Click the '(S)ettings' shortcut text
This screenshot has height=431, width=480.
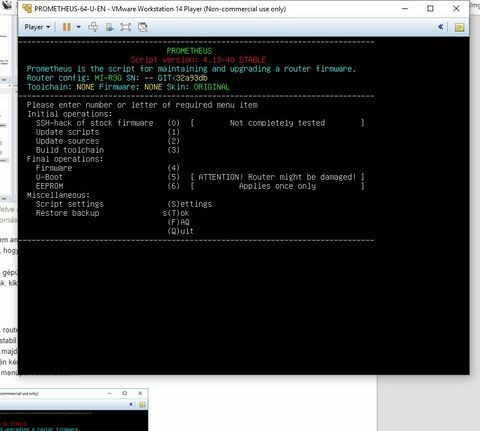tap(190, 204)
